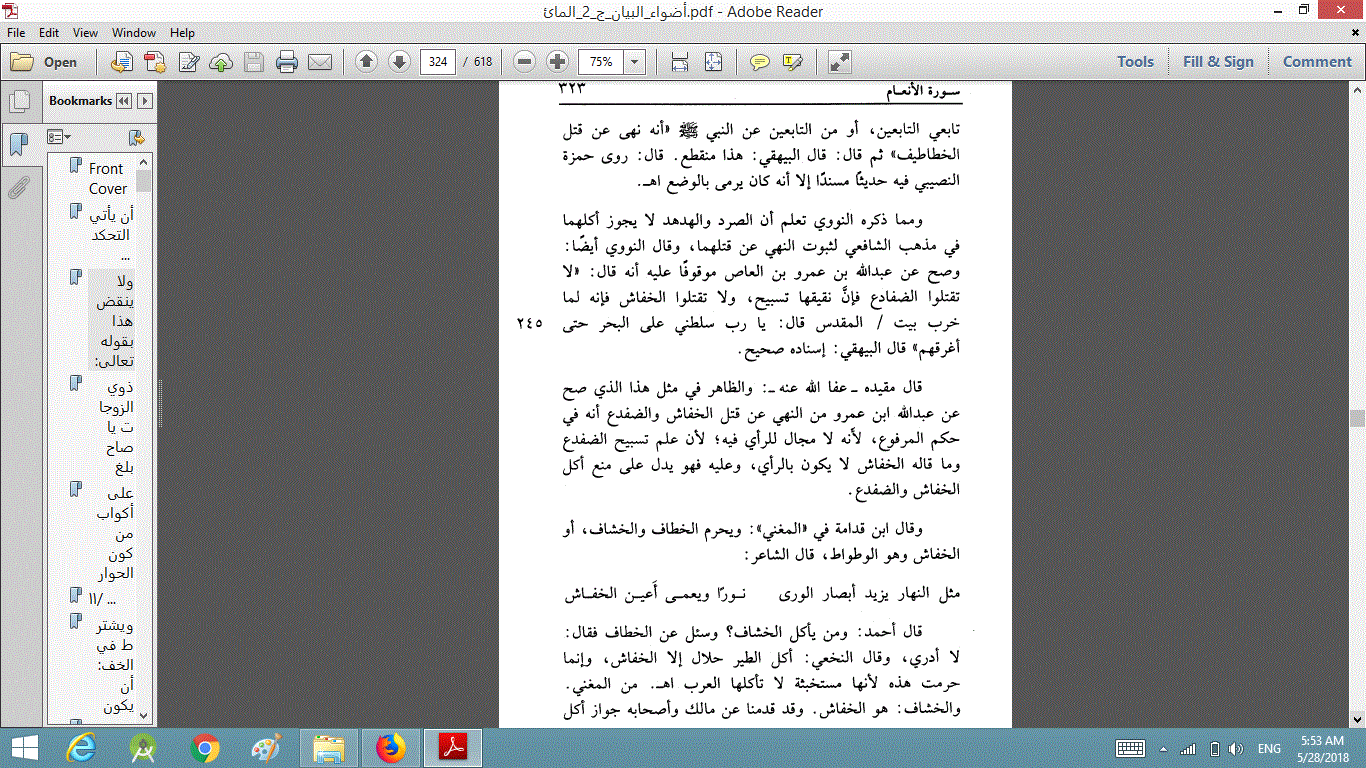This screenshot has width=1366, height=768.
Task: Click the create PDF online icon
Action: 155,62
